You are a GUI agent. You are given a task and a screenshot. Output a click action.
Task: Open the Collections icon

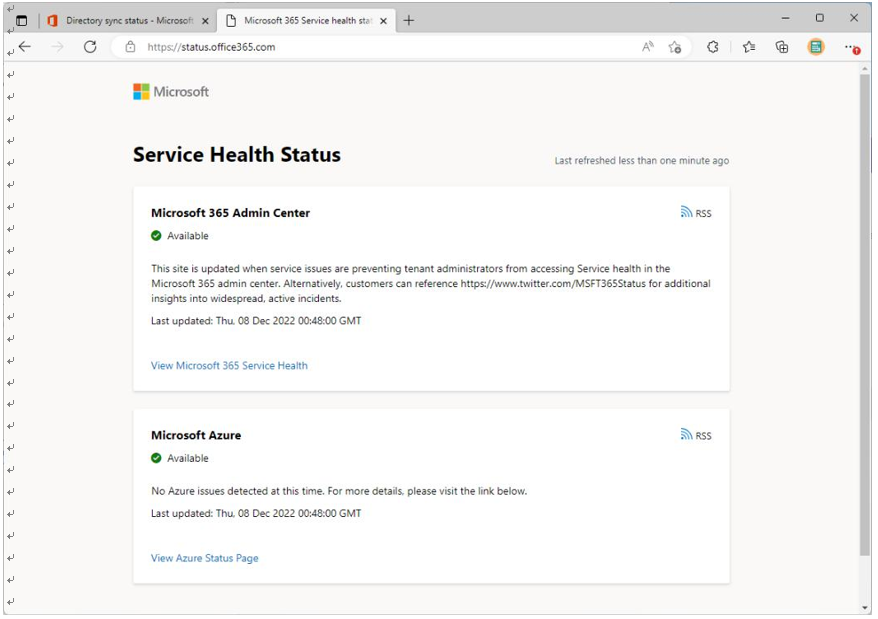point(782,47)
